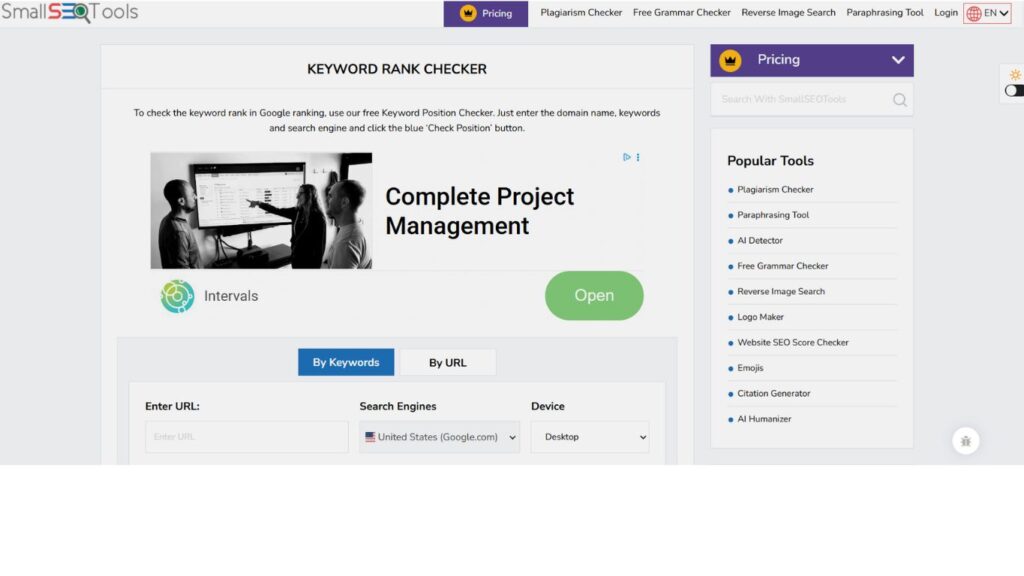
Task: Open AI Detector in Popular Tools
Action: (x=760, y=240)
